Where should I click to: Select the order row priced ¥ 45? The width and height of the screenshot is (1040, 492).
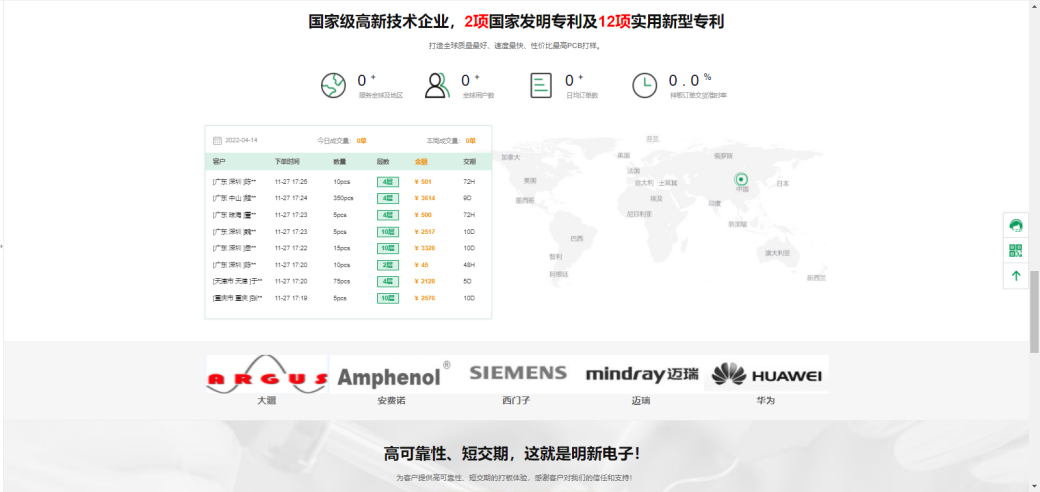click(348, 265)
